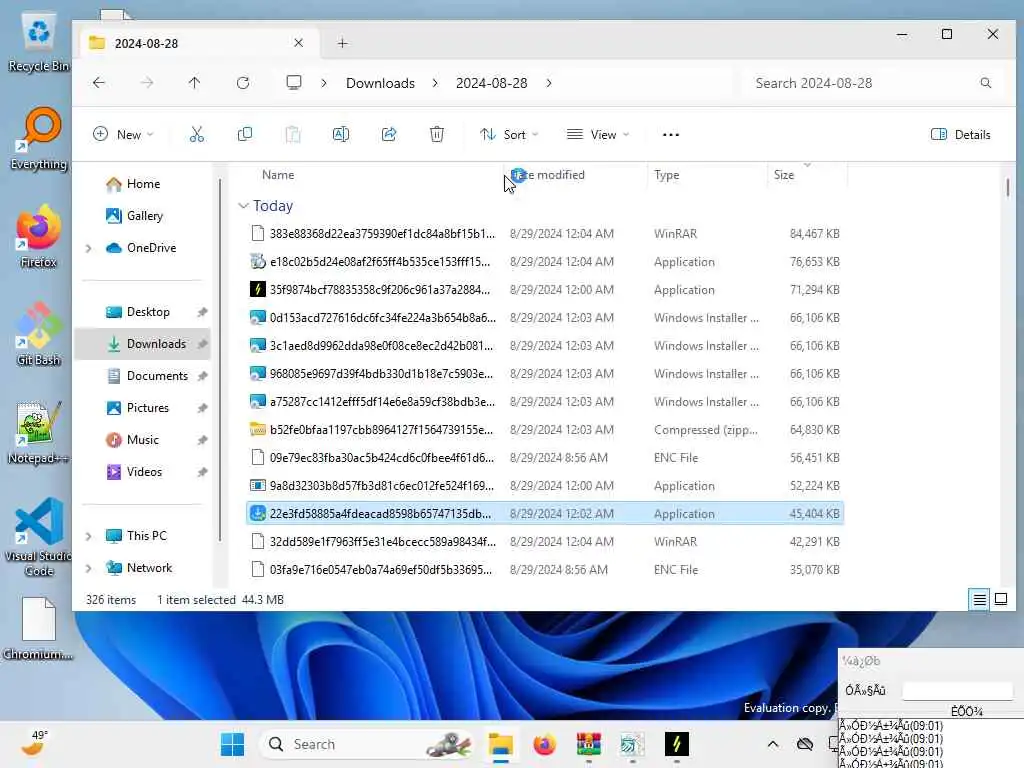Viewport: 1024px width, 768px height.
Task: Open Firefox from the taskbar
Action: tap(545, 744)
